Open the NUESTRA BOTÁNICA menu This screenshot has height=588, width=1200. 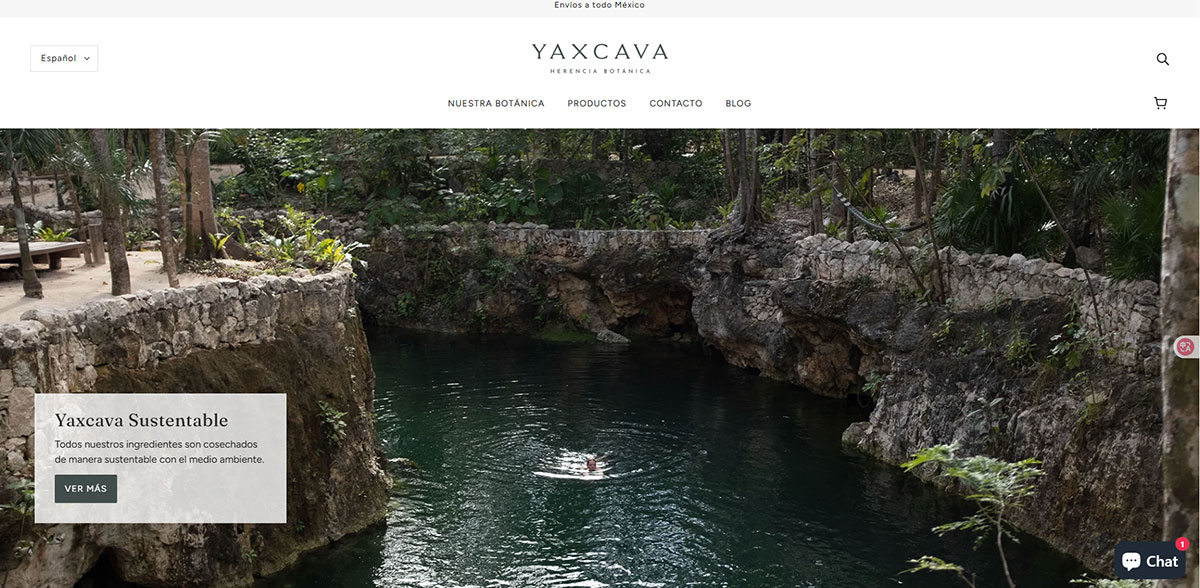click(496, 103)
